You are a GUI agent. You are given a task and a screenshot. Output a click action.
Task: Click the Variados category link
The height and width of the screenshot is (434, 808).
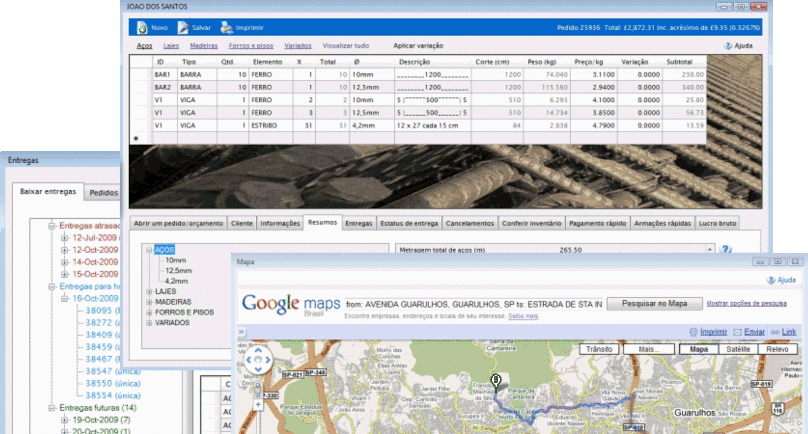point(298,46)
